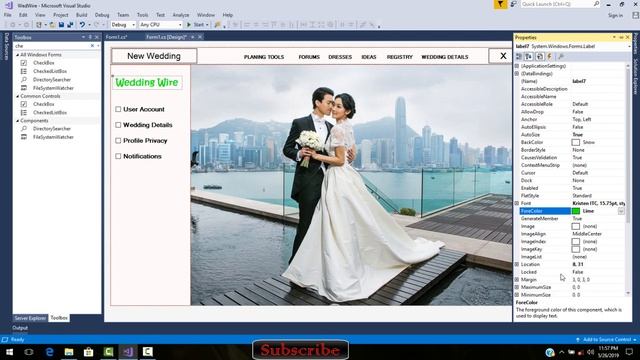Click the PLANING TOOLS label on form
This screenshot has width=640, height=360.
click(x=264, y=57)
